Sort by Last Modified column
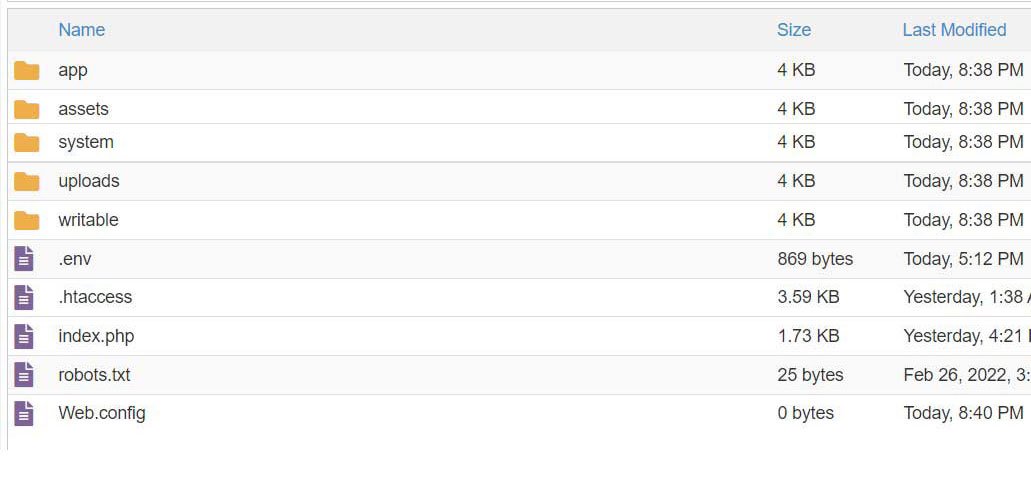 [x=954, y=30]
